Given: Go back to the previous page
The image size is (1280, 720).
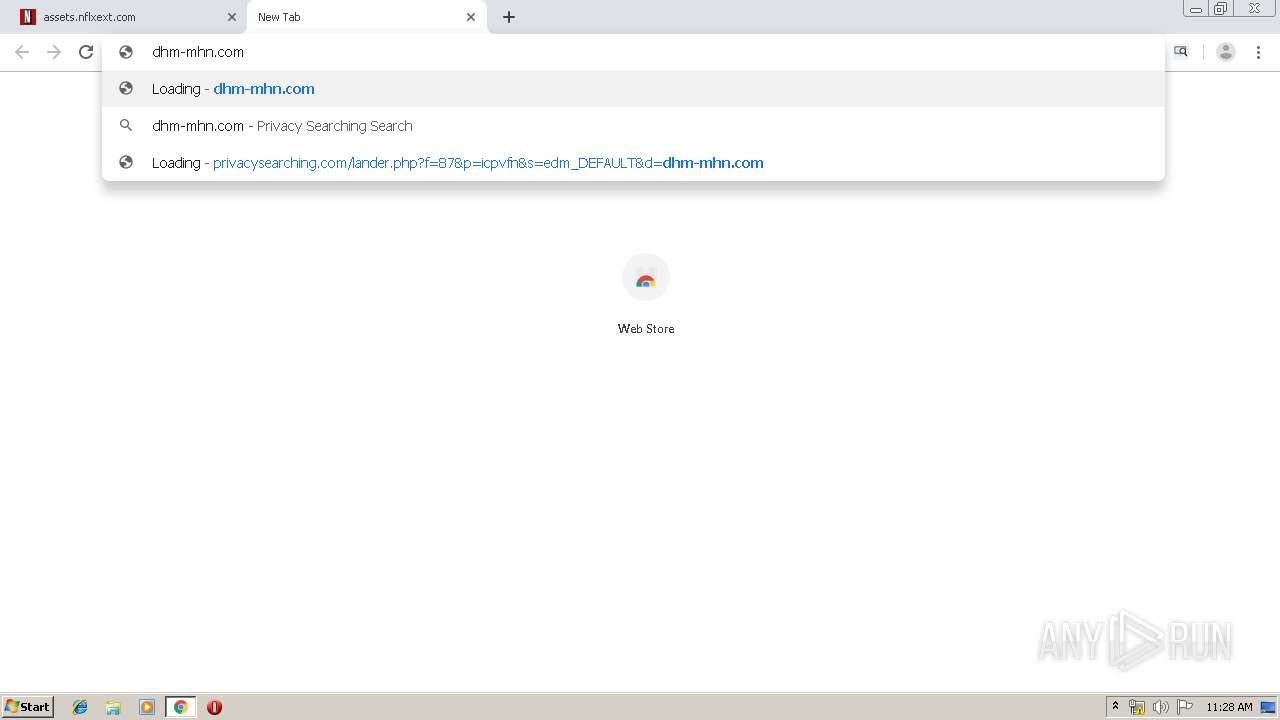Looking at the screenshot, I should (x=22, y=52).
